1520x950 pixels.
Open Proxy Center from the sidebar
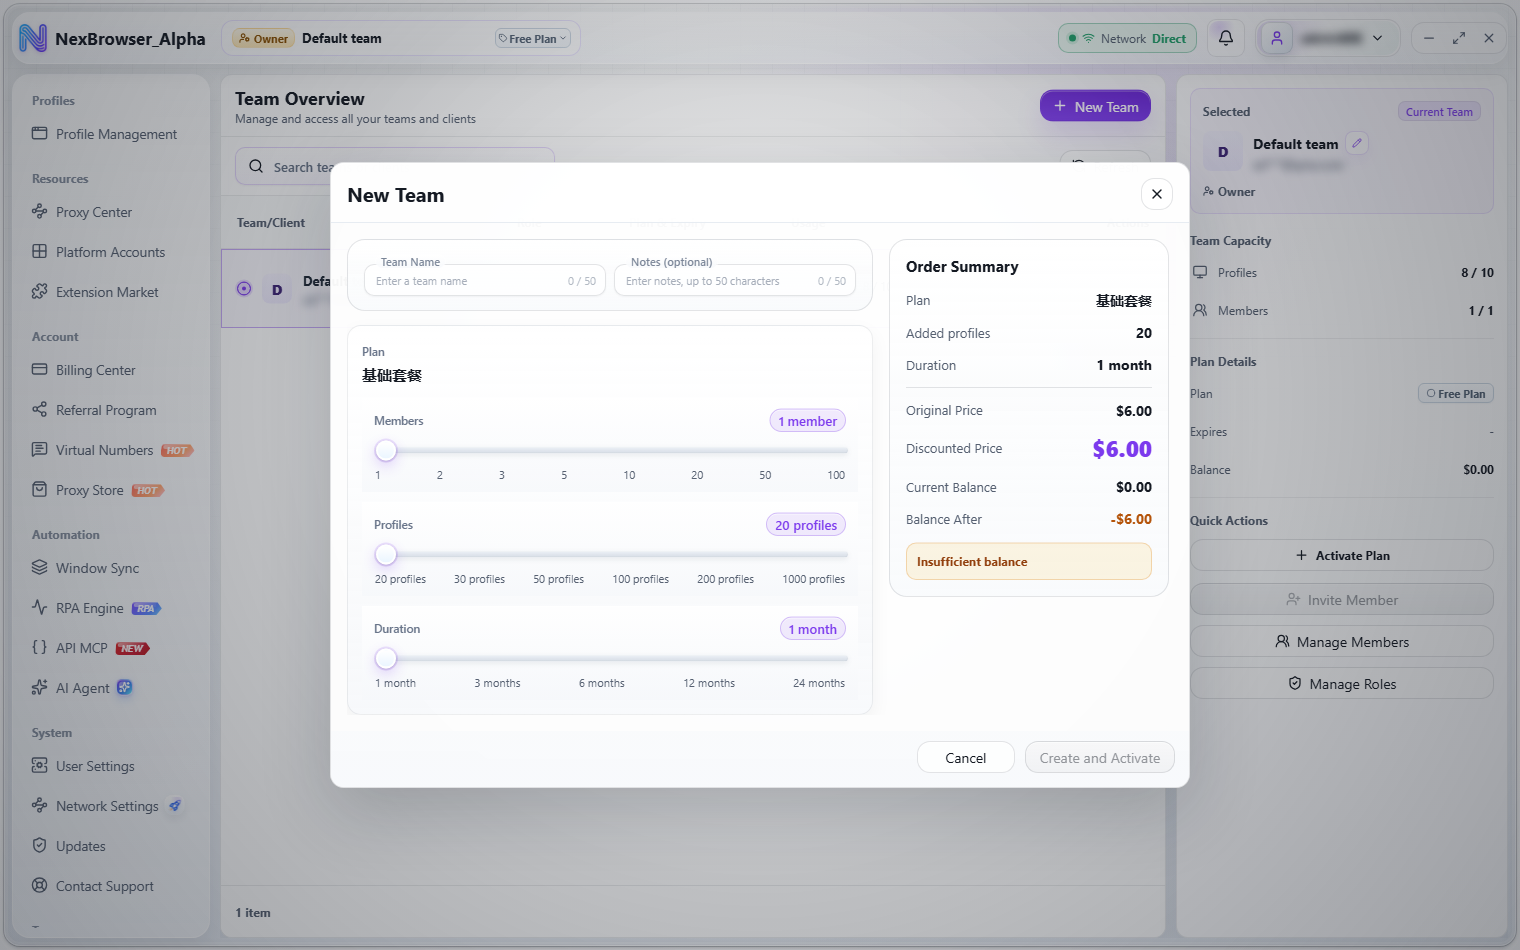coord(93,212)
